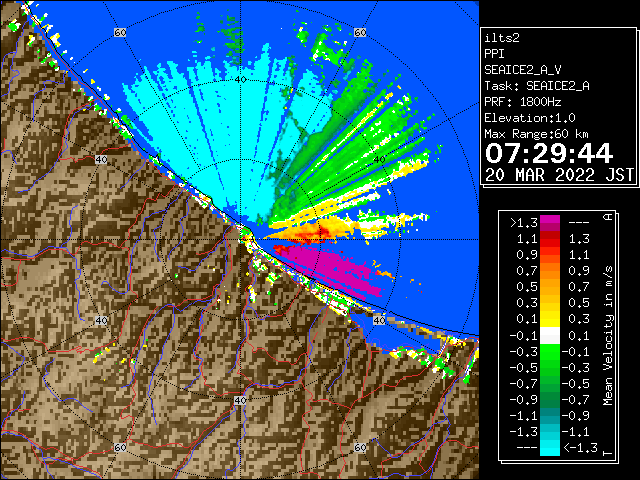Pick the white band in the velocity color bar

[550, 336]
